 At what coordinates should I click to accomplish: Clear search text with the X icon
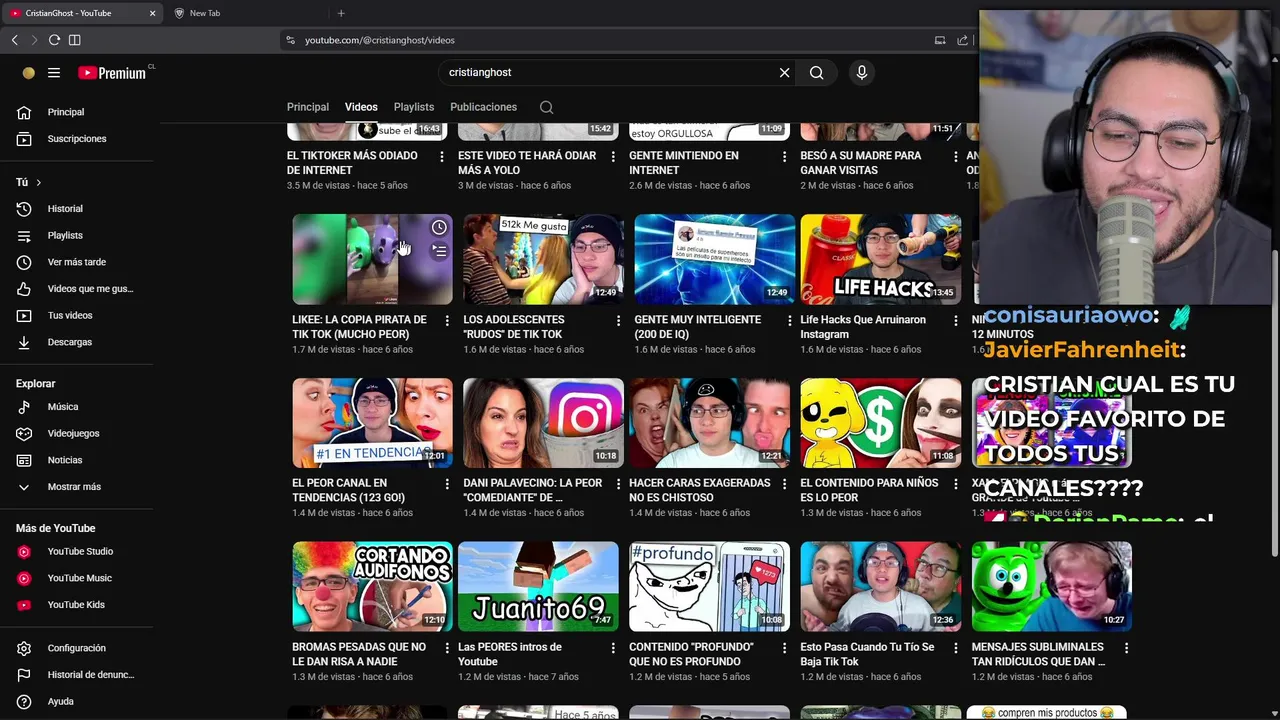(784, 72)
